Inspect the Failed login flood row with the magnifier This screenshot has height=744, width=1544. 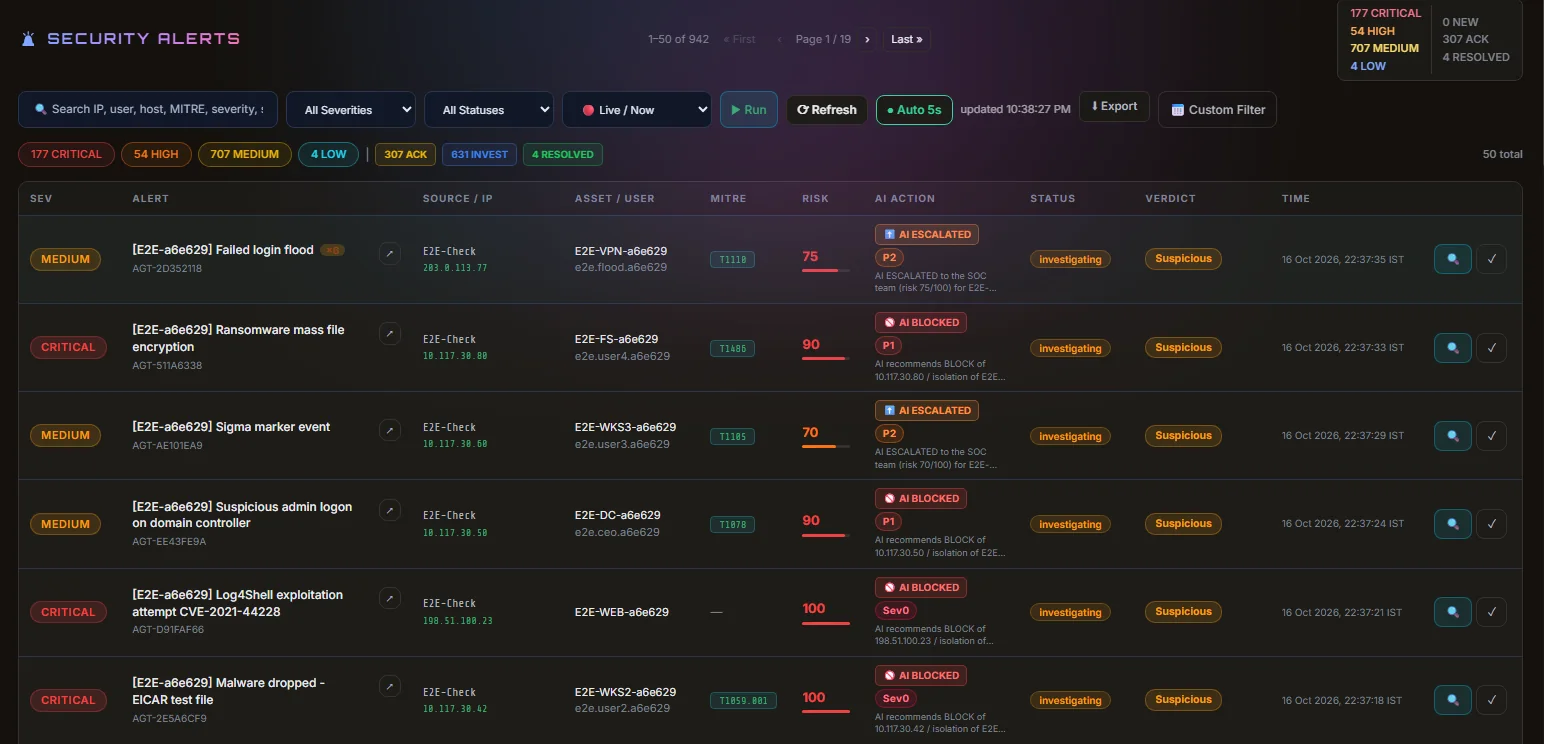pos(1452,259)
